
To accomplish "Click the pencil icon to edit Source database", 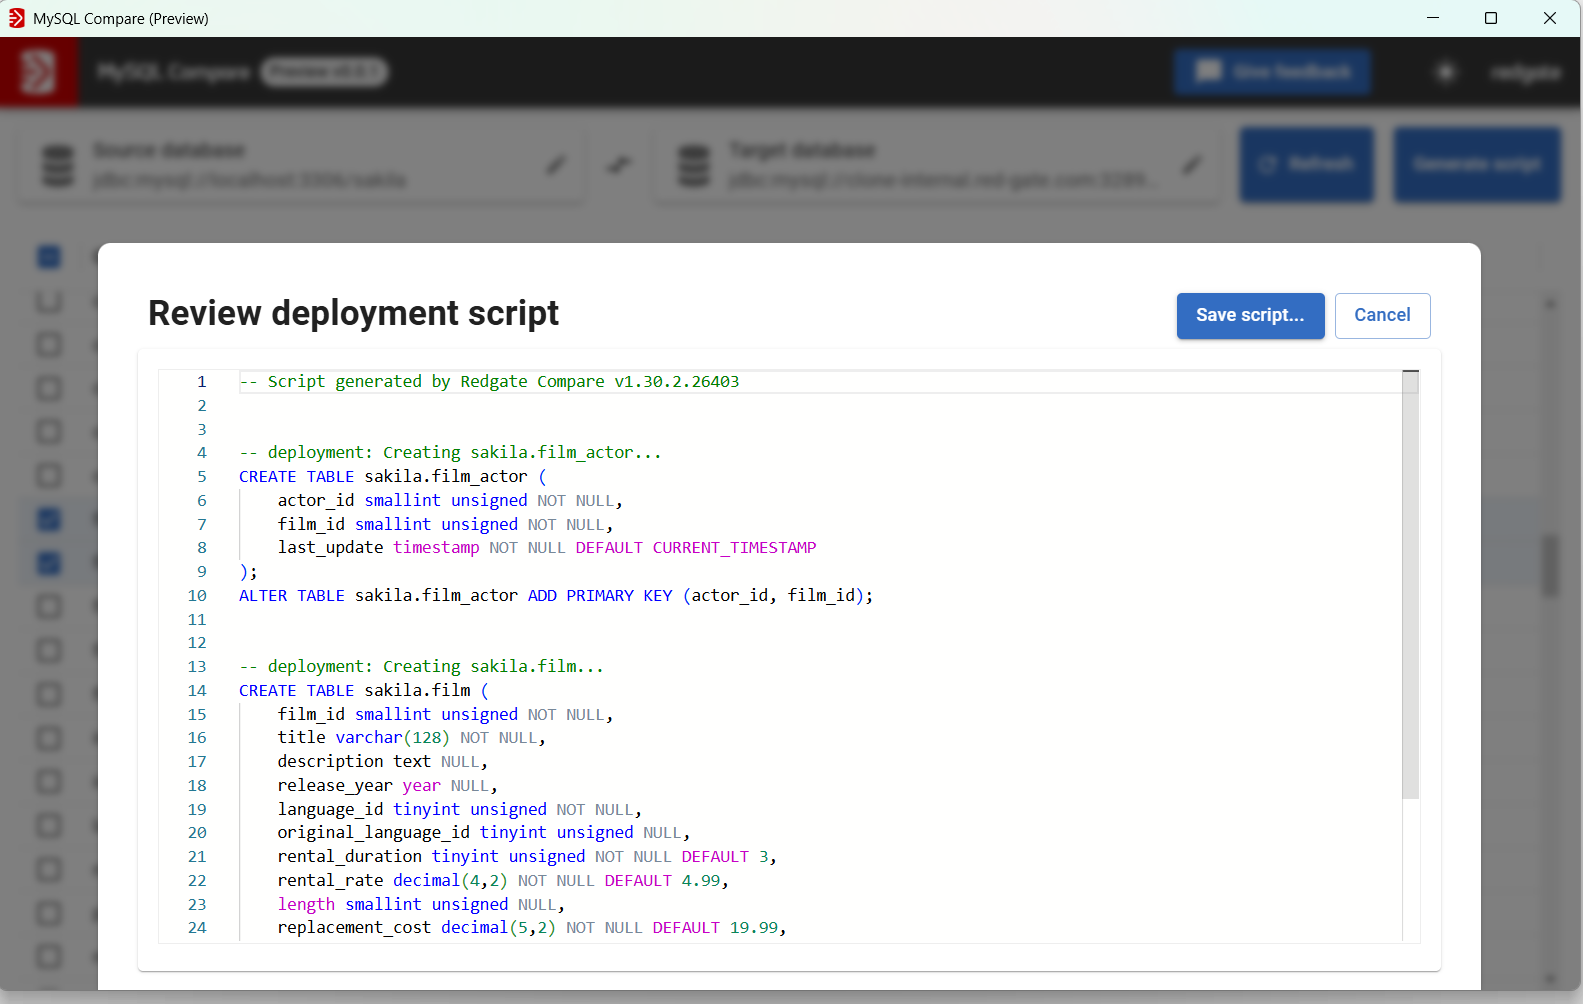I will (x=556, y=165).
